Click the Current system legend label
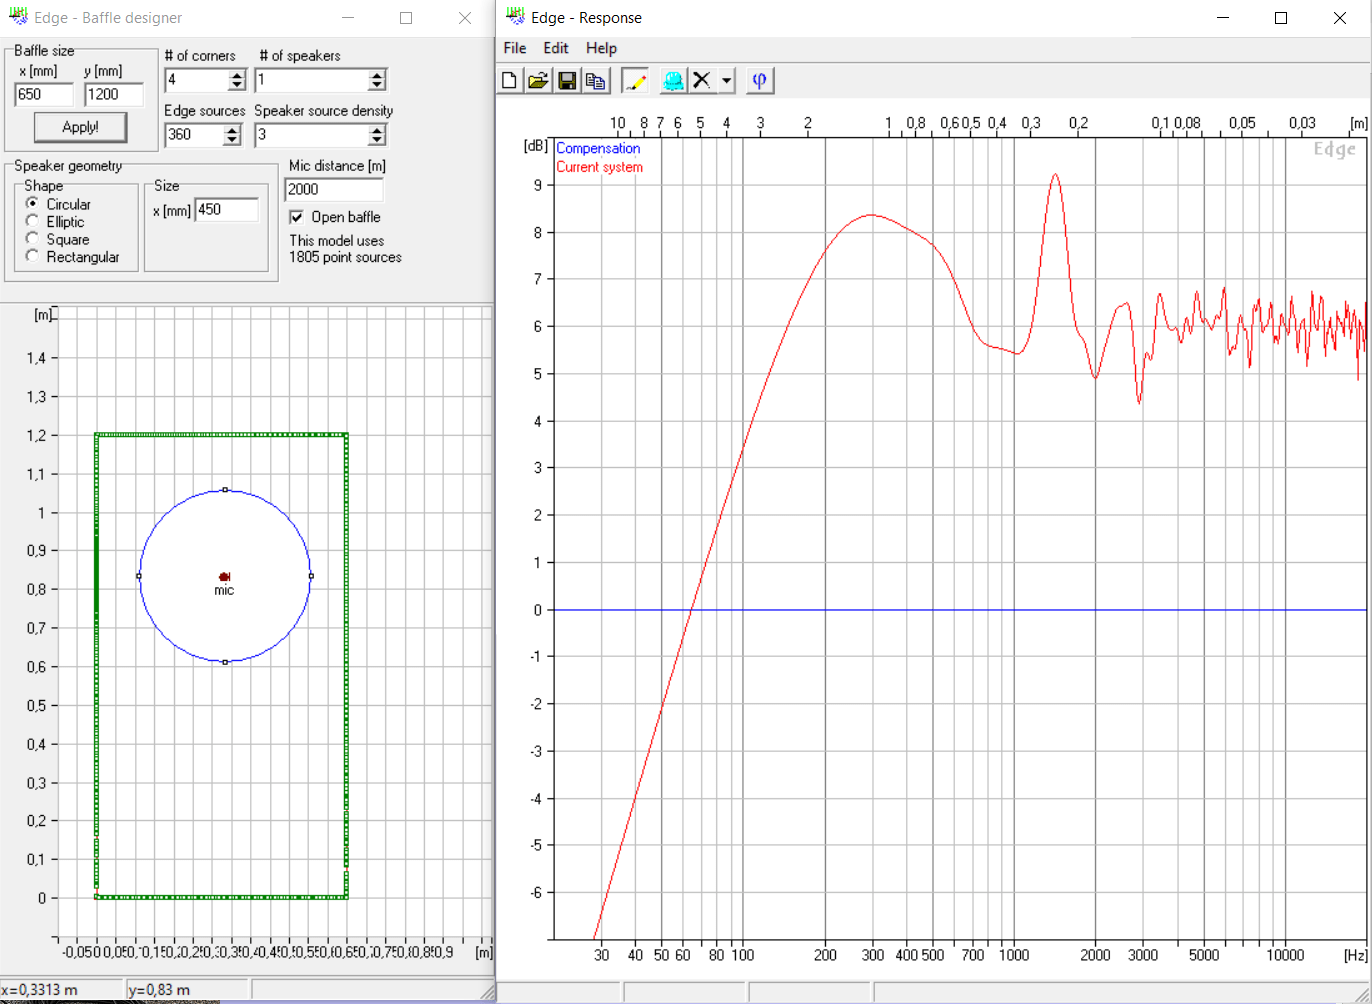1372x1004 pixels. [x=599, y=167]
